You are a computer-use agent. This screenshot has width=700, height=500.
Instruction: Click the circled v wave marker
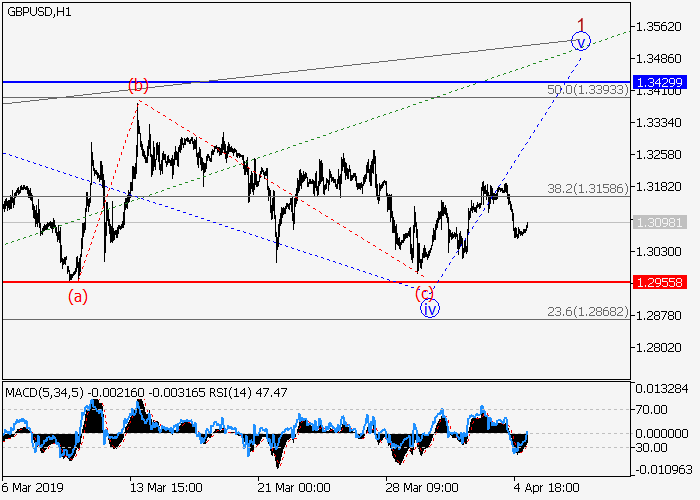click(x=580, y=41)
